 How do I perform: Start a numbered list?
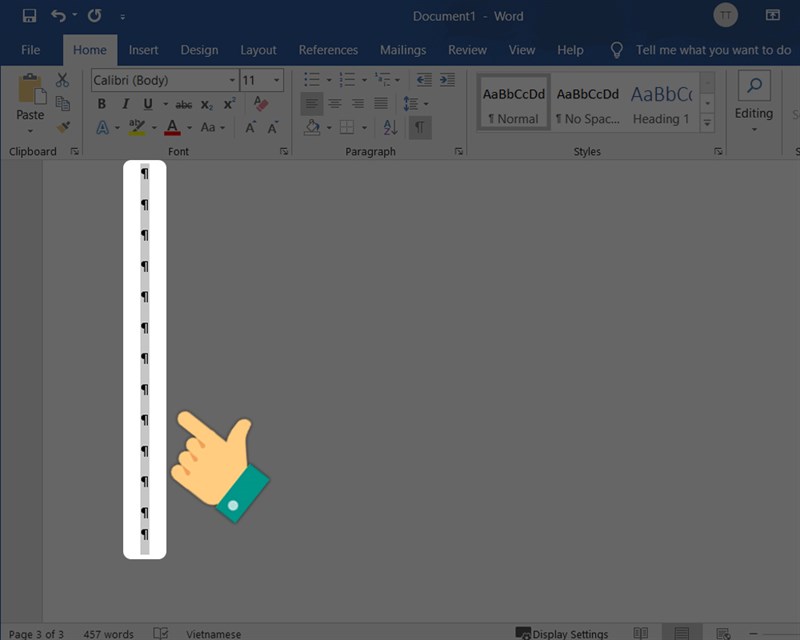(347, 80)
